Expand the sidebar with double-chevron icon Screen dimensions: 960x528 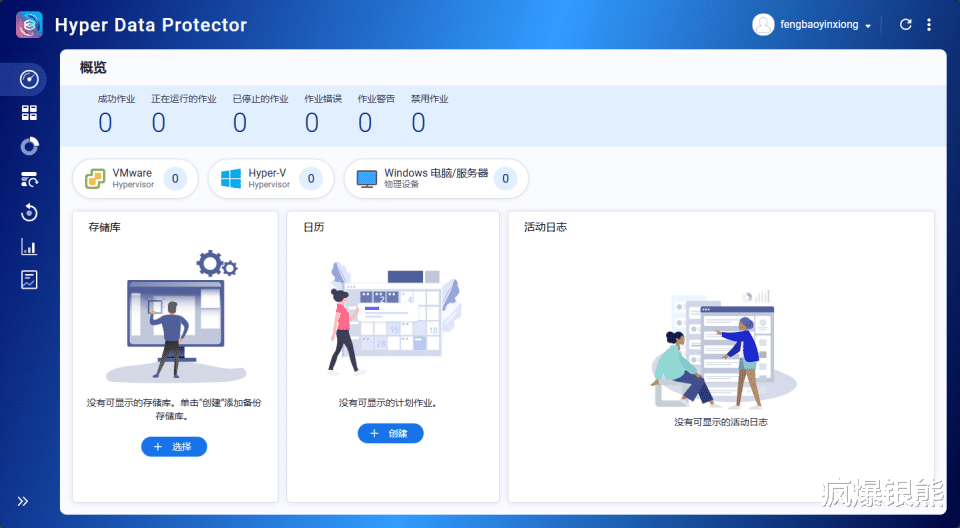point(23,501)
